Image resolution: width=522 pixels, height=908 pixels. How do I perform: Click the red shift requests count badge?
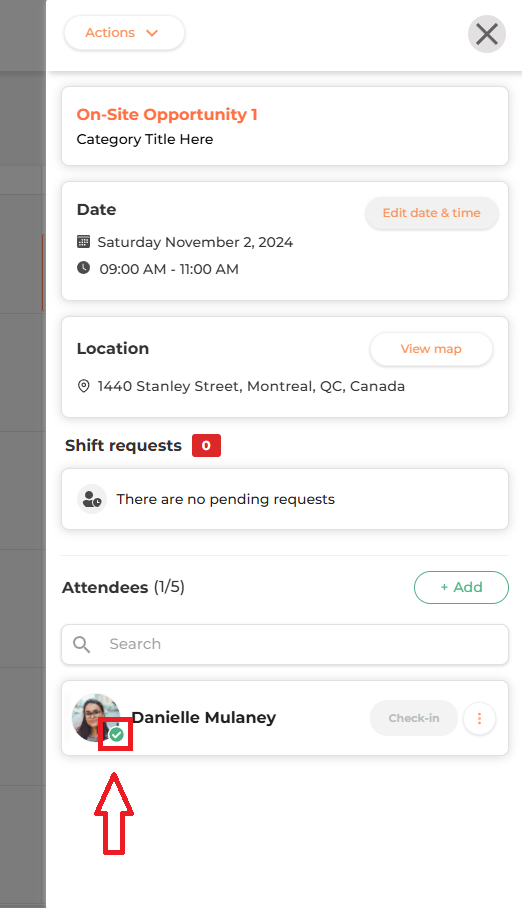206,445
